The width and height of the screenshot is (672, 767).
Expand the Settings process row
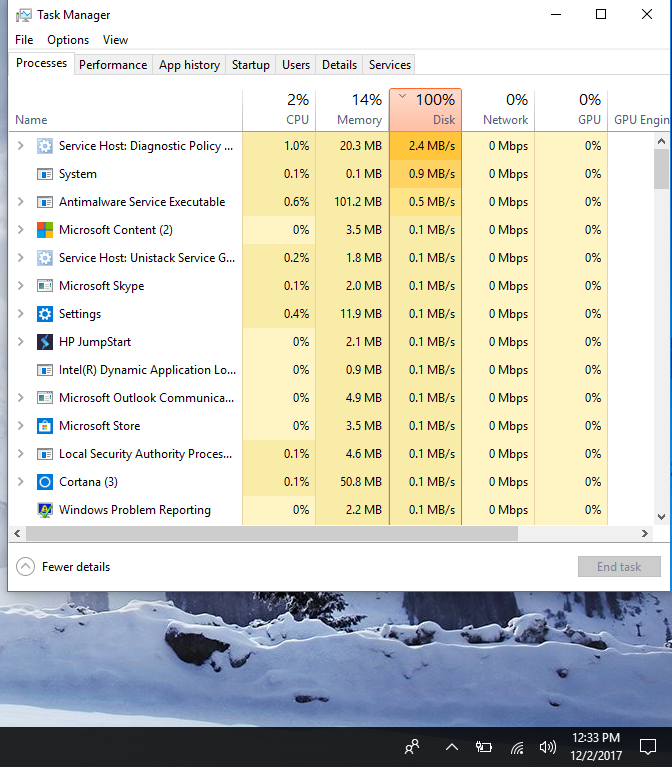21,314
